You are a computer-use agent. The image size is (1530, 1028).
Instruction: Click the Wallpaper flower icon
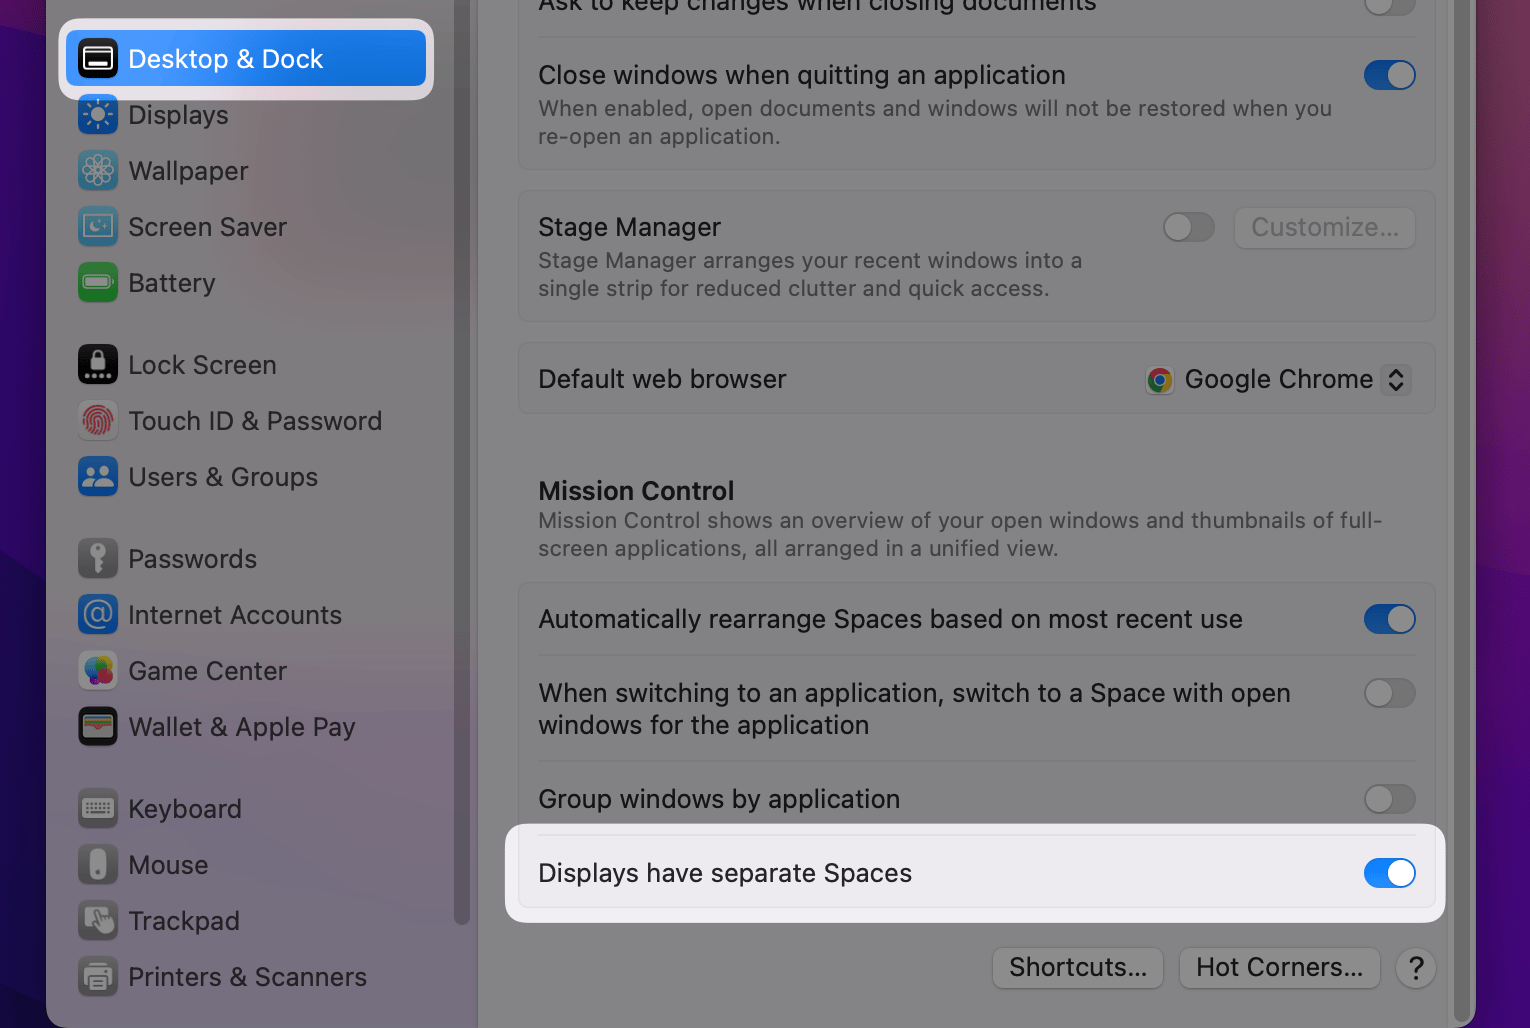click(98, 171)
